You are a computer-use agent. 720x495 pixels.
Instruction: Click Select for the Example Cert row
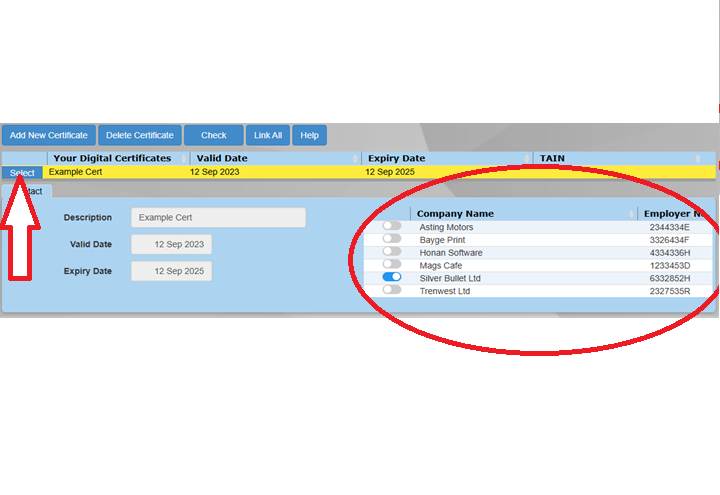[x=22, y=173]
